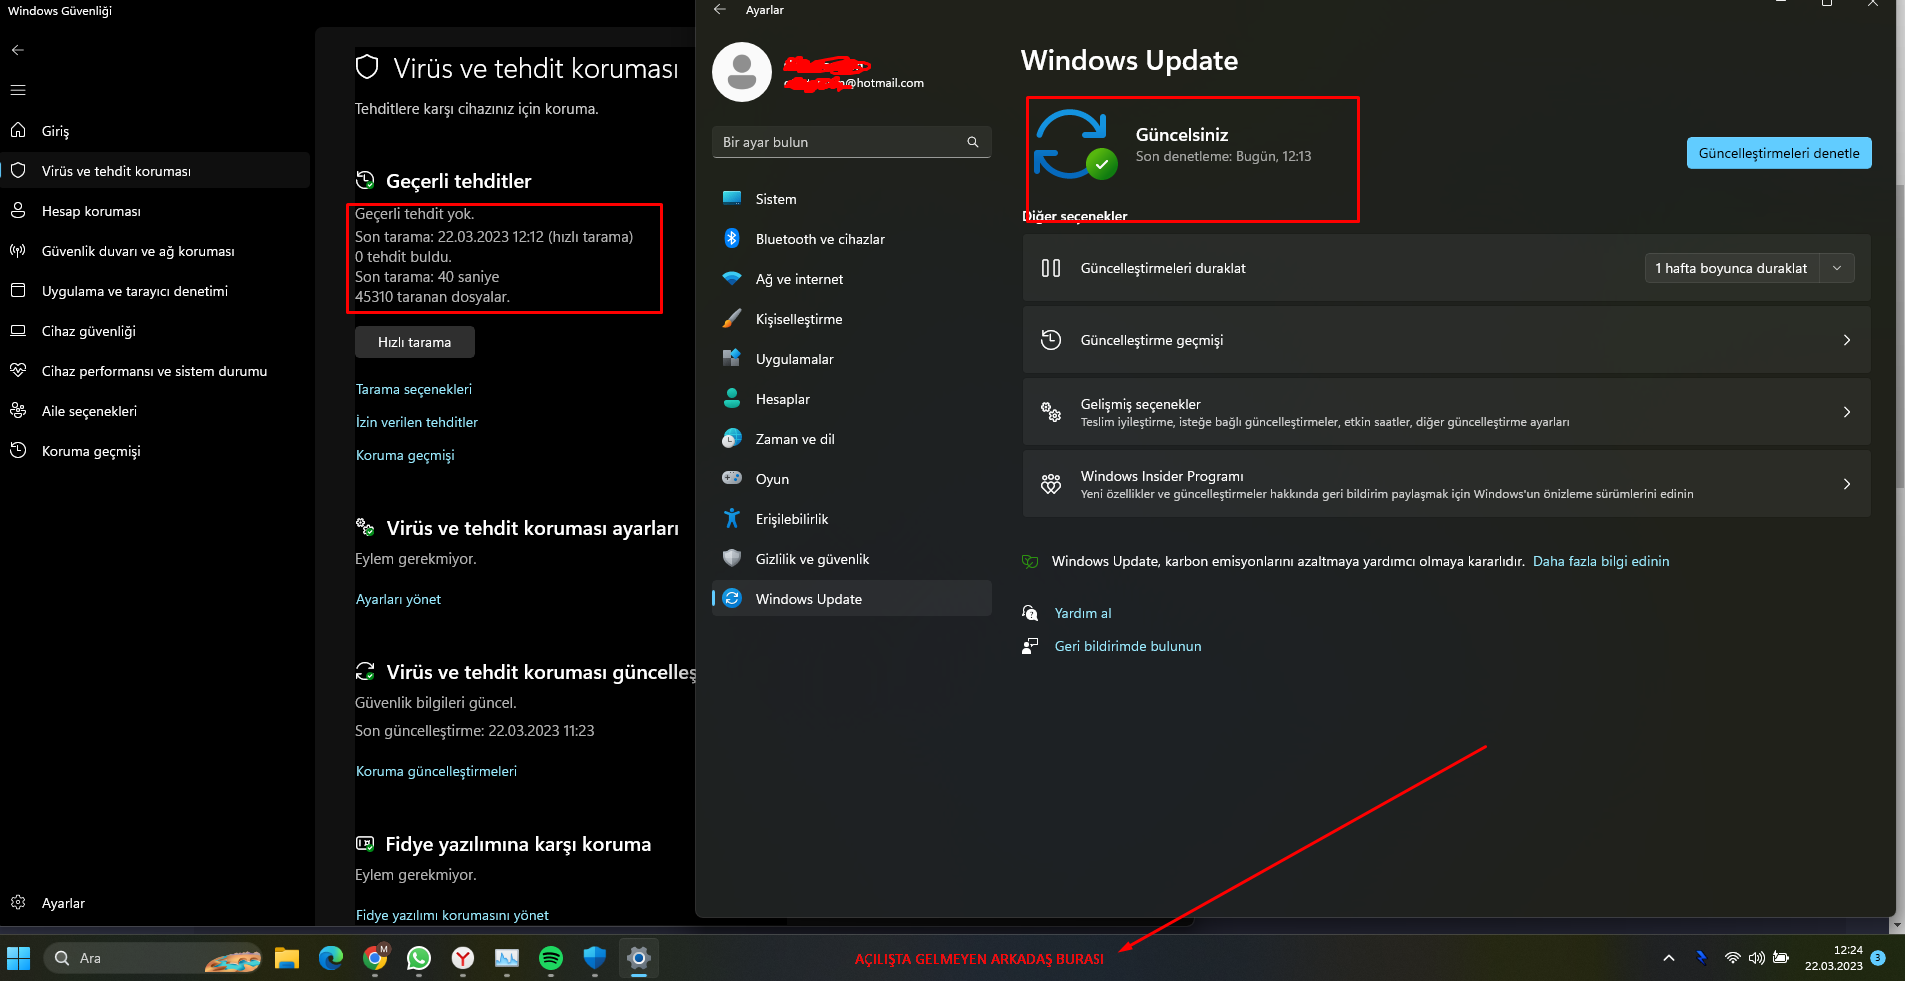Click Daha fazla bilgi edinin link
1905x981 pixels.
(x=1601, y=561)
